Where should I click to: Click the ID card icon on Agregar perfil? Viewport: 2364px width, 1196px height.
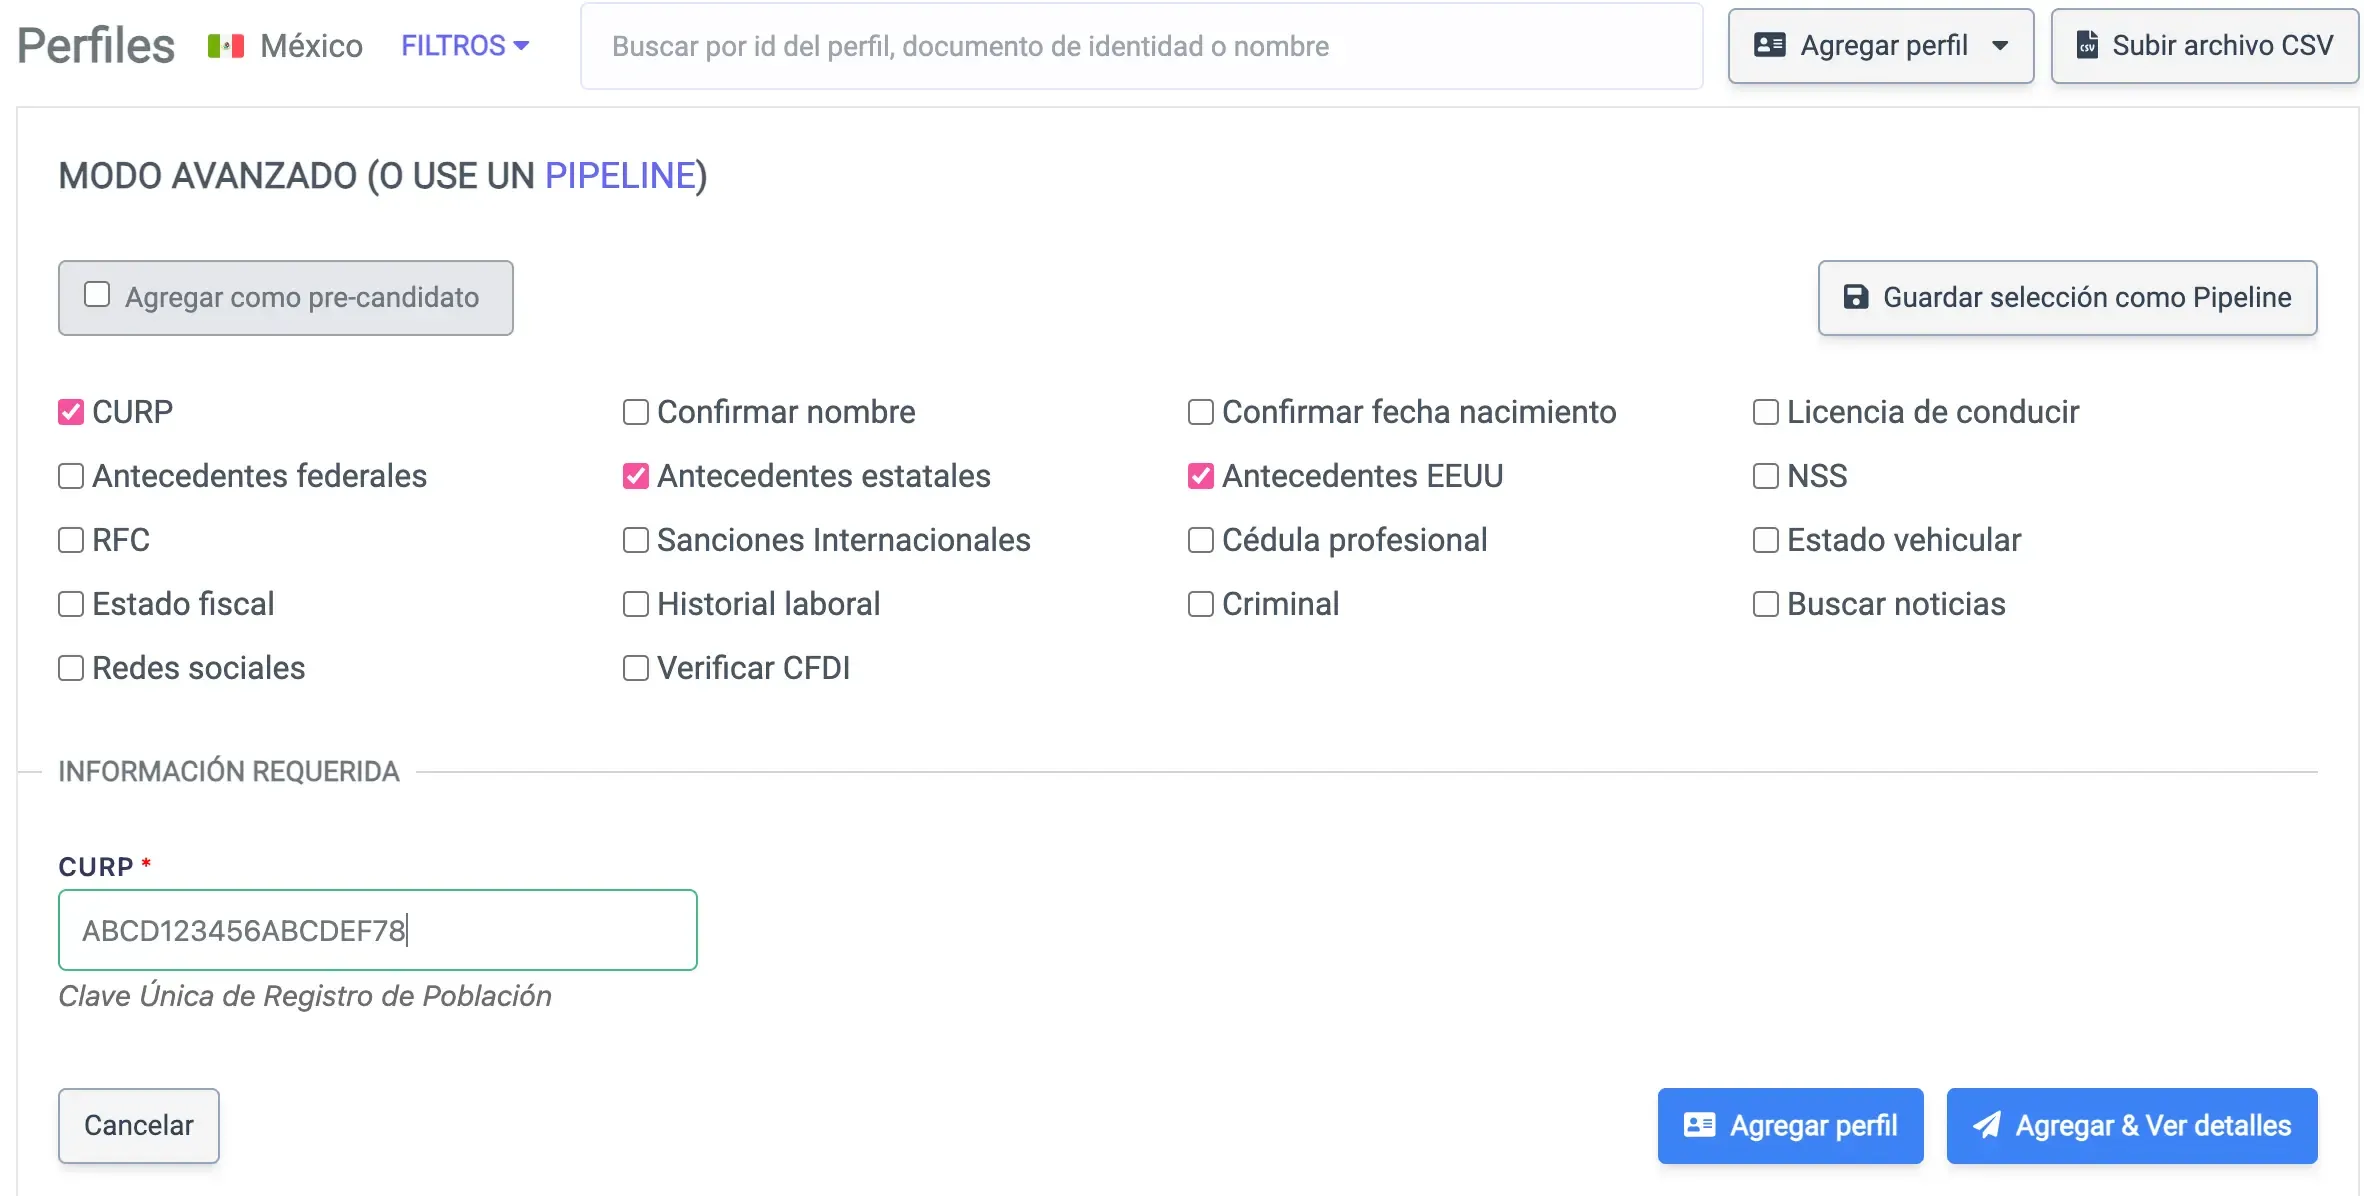[x=1770, y=45]
